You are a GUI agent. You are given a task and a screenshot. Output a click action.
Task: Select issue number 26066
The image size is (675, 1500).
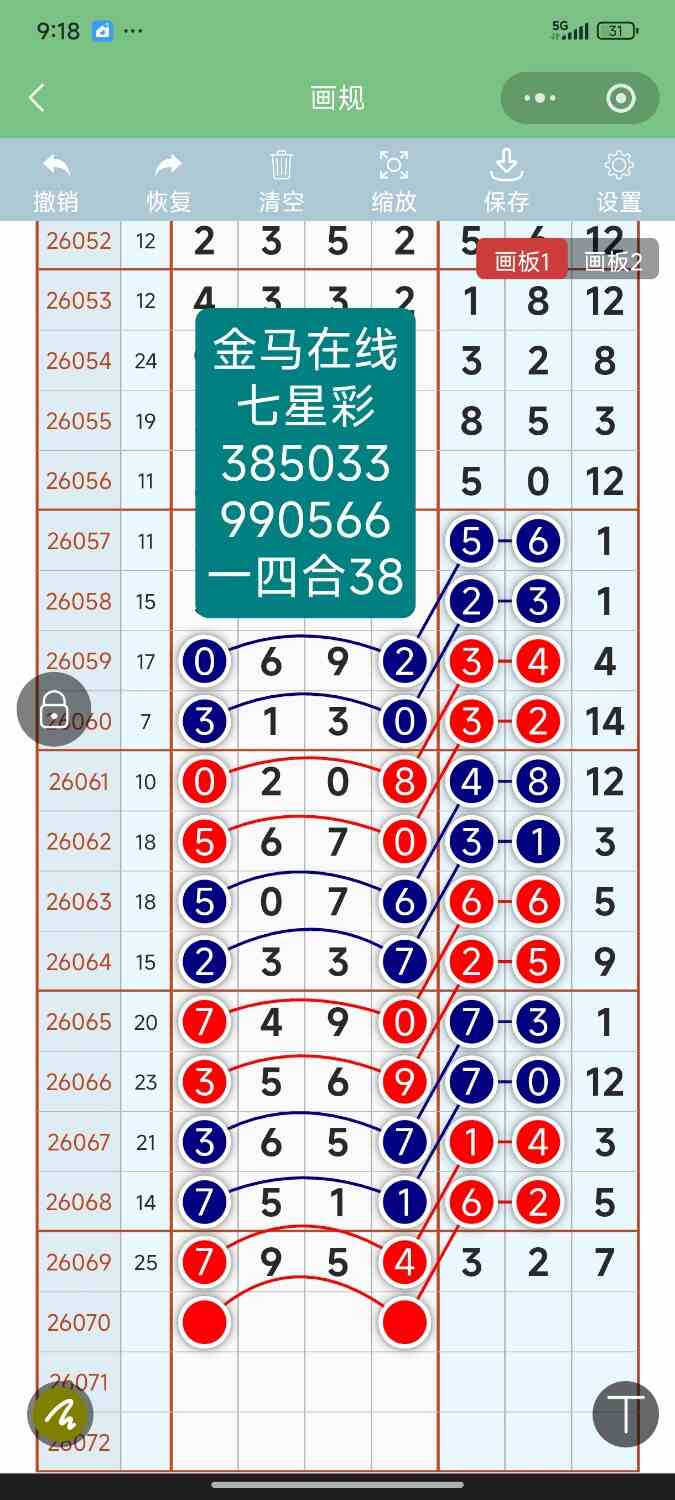[x=79, y=1082]
